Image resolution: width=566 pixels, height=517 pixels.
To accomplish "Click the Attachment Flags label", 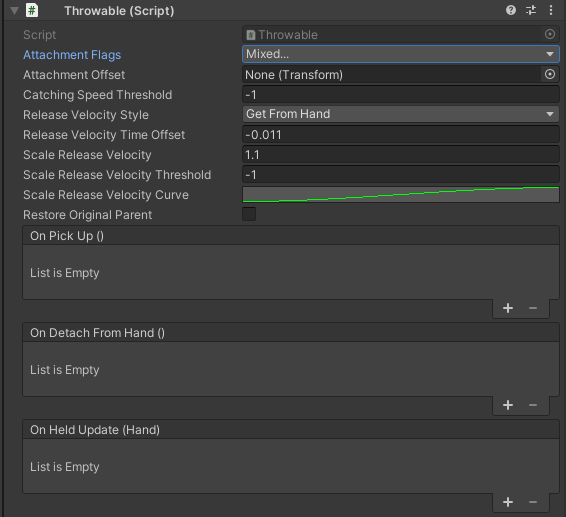I will [72, 55].
